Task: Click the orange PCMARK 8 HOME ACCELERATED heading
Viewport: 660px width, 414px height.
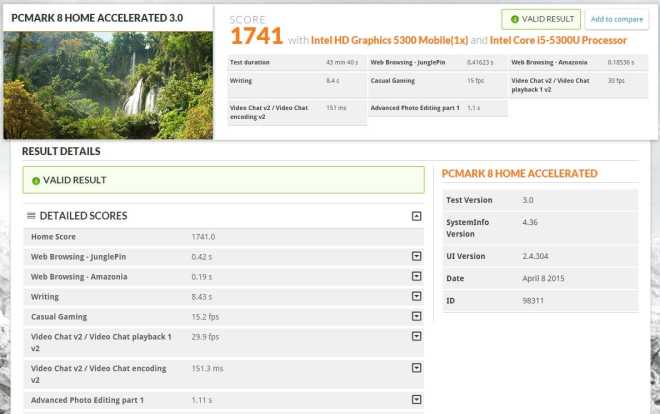Action: click(x=519, y=173)
